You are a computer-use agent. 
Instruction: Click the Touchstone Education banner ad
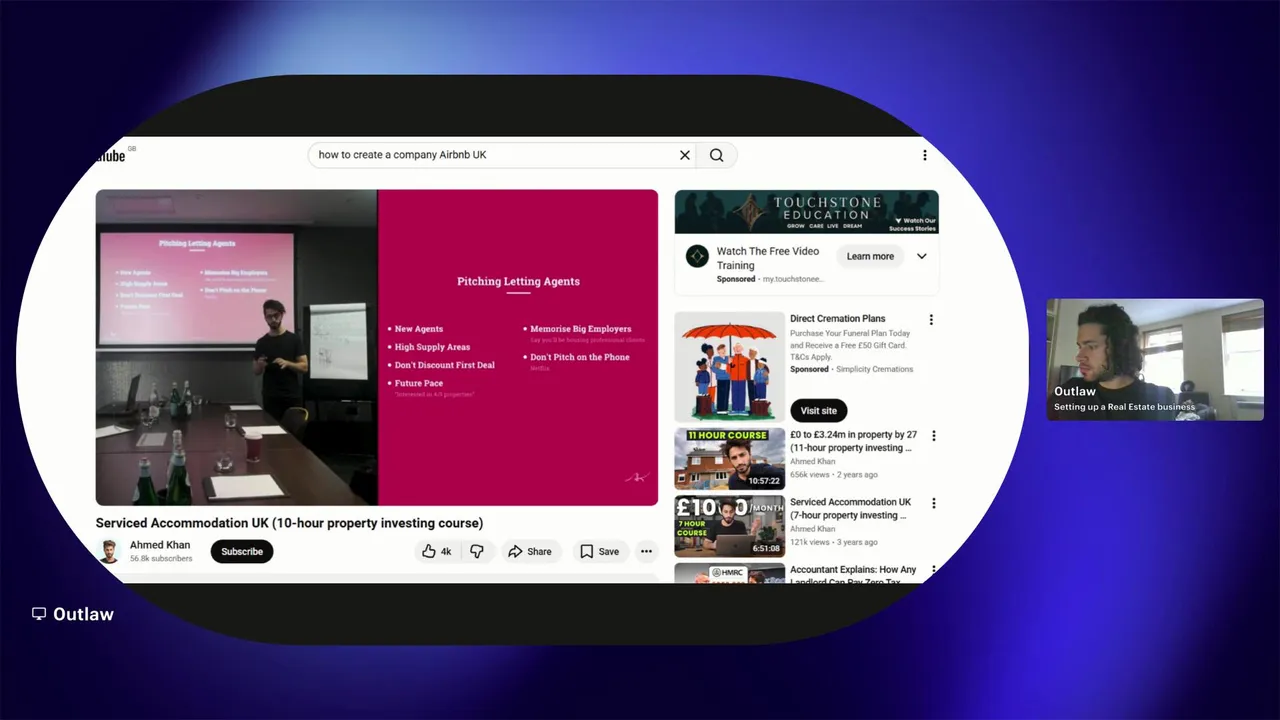[x=807, y=212]
